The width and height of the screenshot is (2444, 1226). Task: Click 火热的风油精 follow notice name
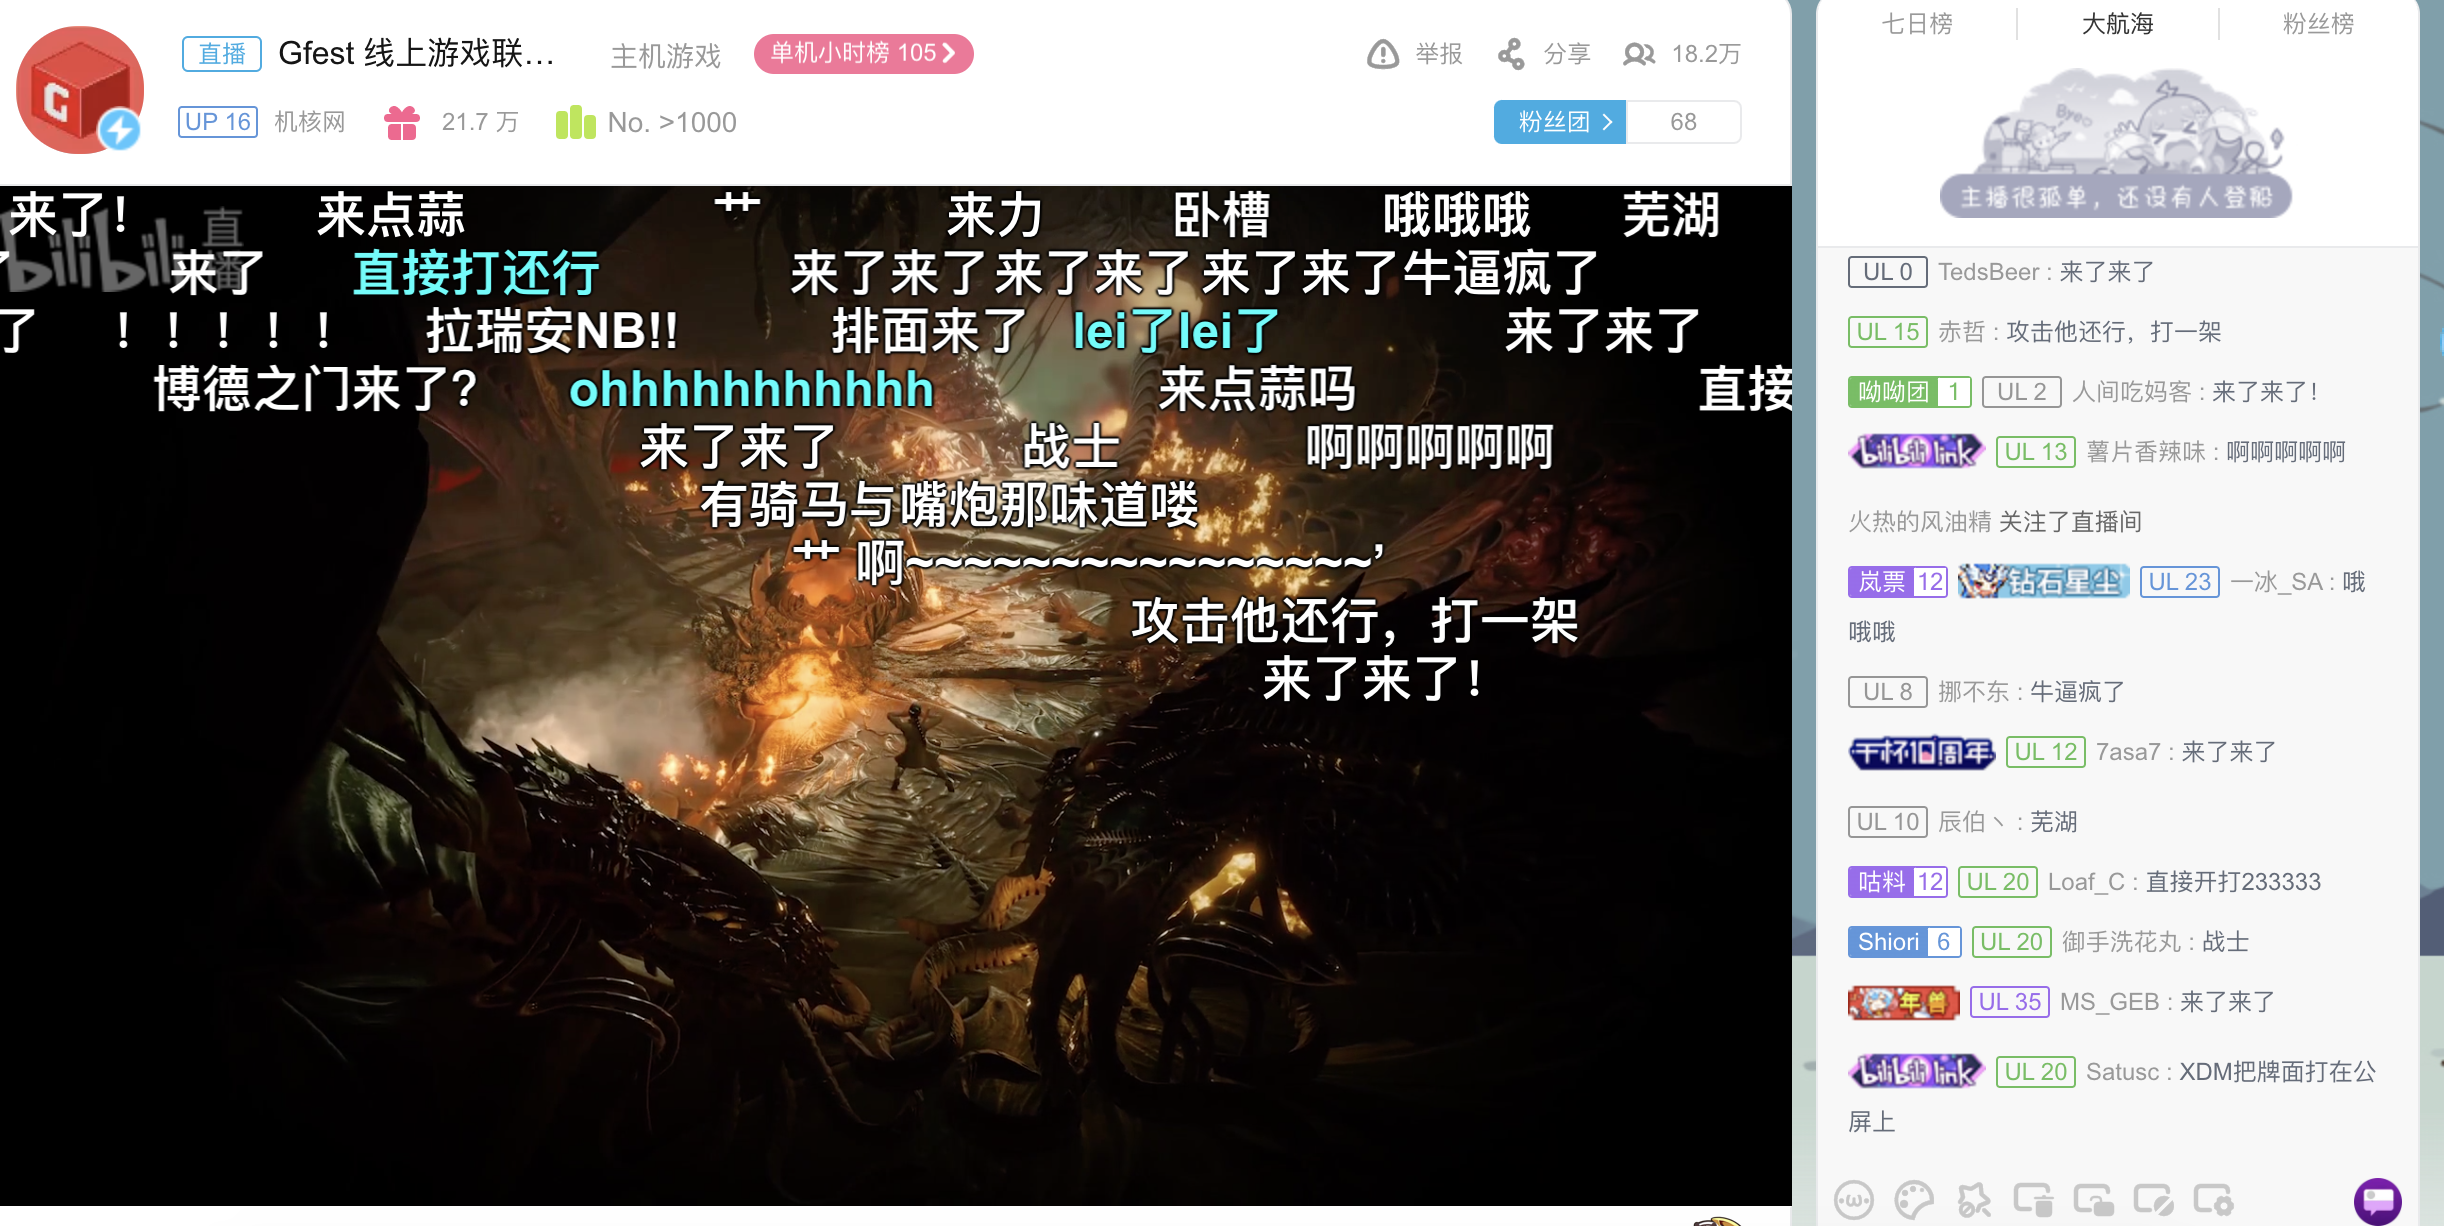tap(1920, 522)
